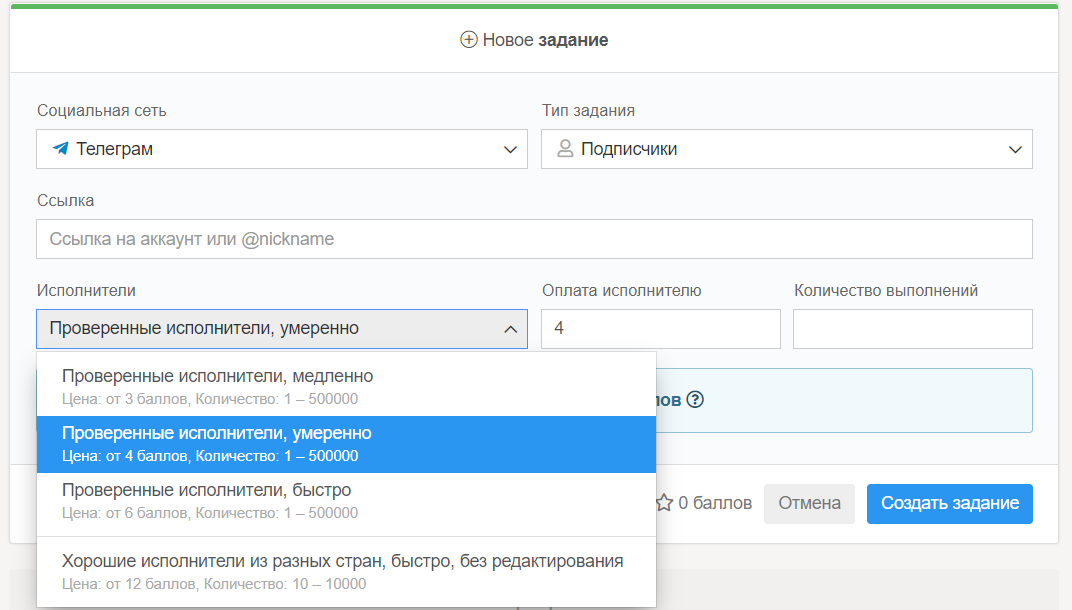Collapse the Исполнители dropdown with up chevron
This screenshot has width=1072, height=610.
tap(510, 329)
